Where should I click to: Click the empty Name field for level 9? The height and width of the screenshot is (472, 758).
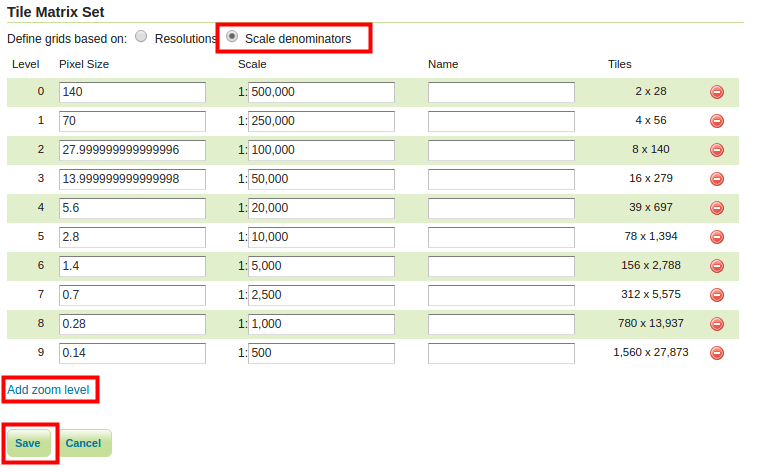coord(501,353)
